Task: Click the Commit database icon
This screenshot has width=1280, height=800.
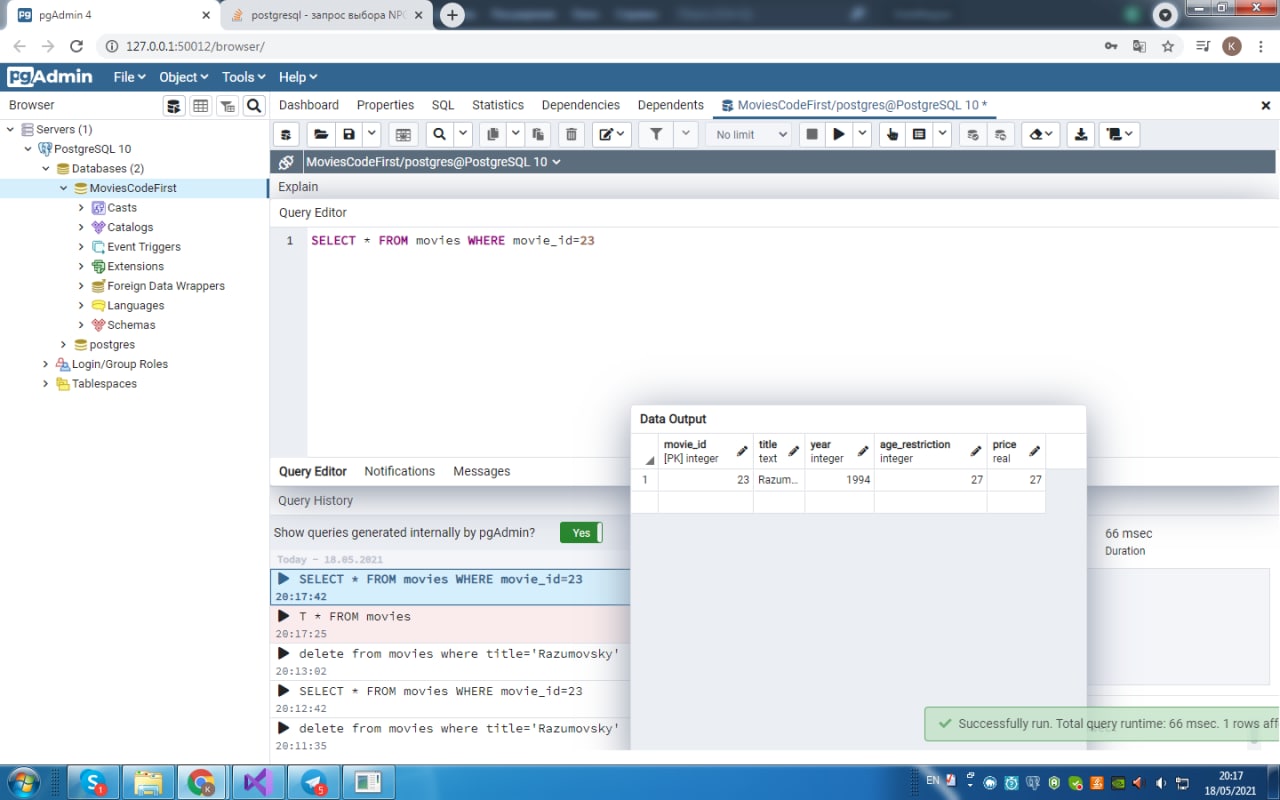Action: coord(973,134)
